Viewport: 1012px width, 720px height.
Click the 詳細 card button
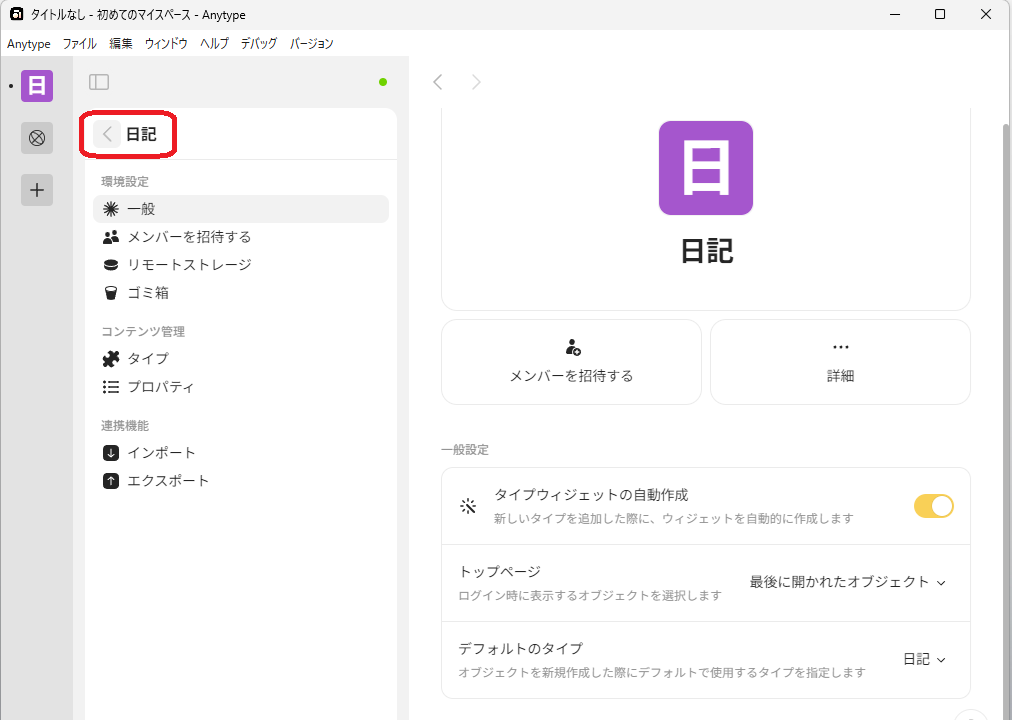[x=840, y=362]
